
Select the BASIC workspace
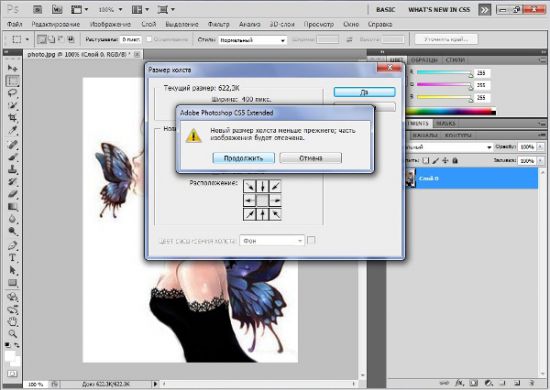[385, 10]
